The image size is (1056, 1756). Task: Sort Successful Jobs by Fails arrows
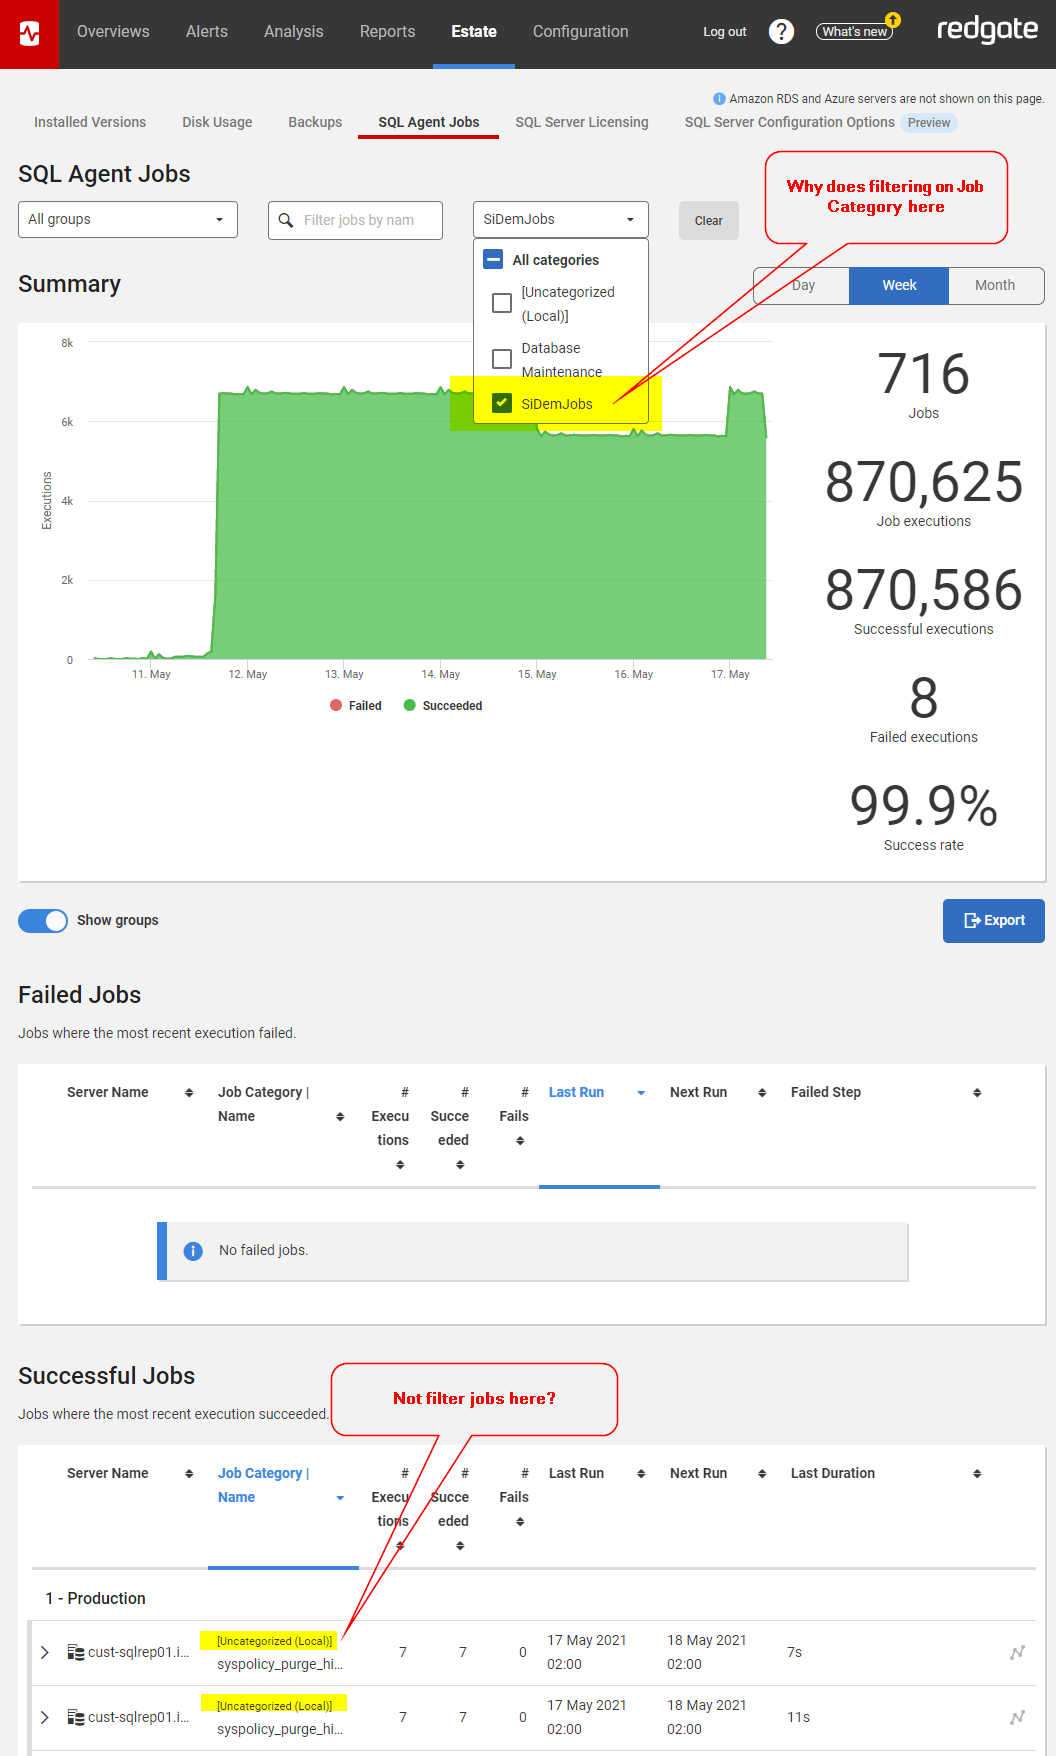(520, 1522)
